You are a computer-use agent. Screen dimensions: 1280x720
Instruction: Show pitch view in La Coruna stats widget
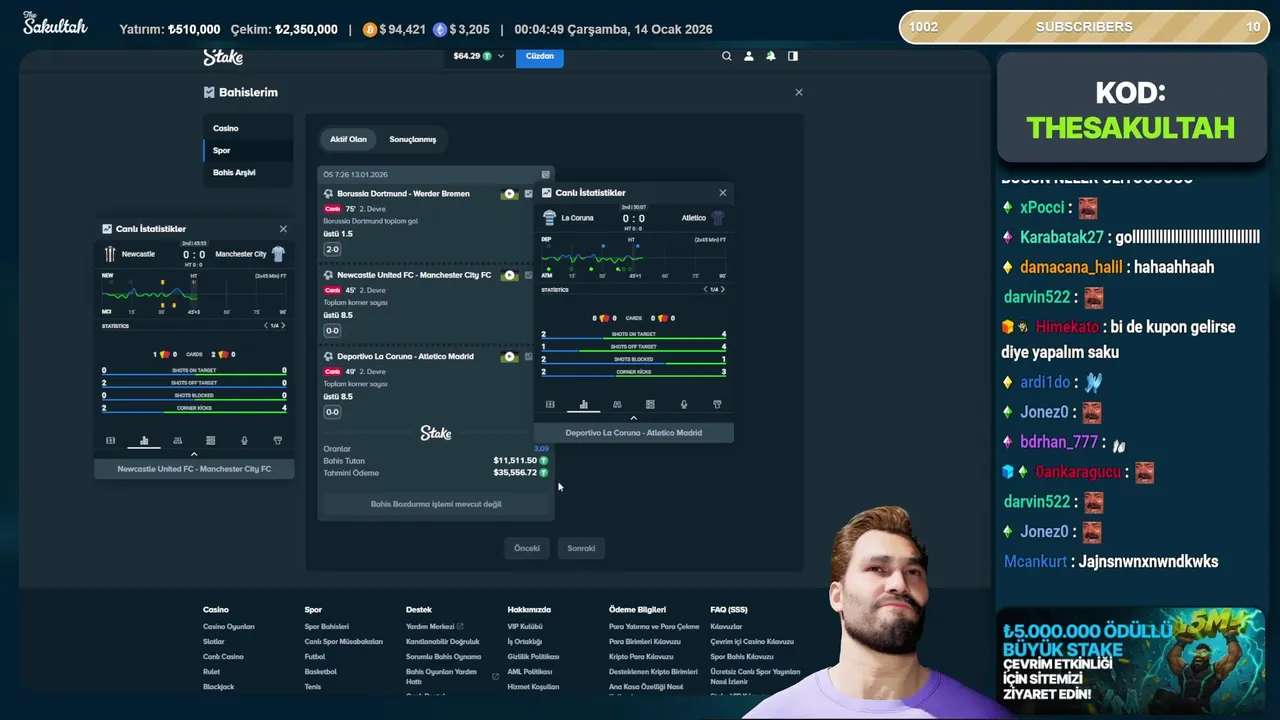550,404
